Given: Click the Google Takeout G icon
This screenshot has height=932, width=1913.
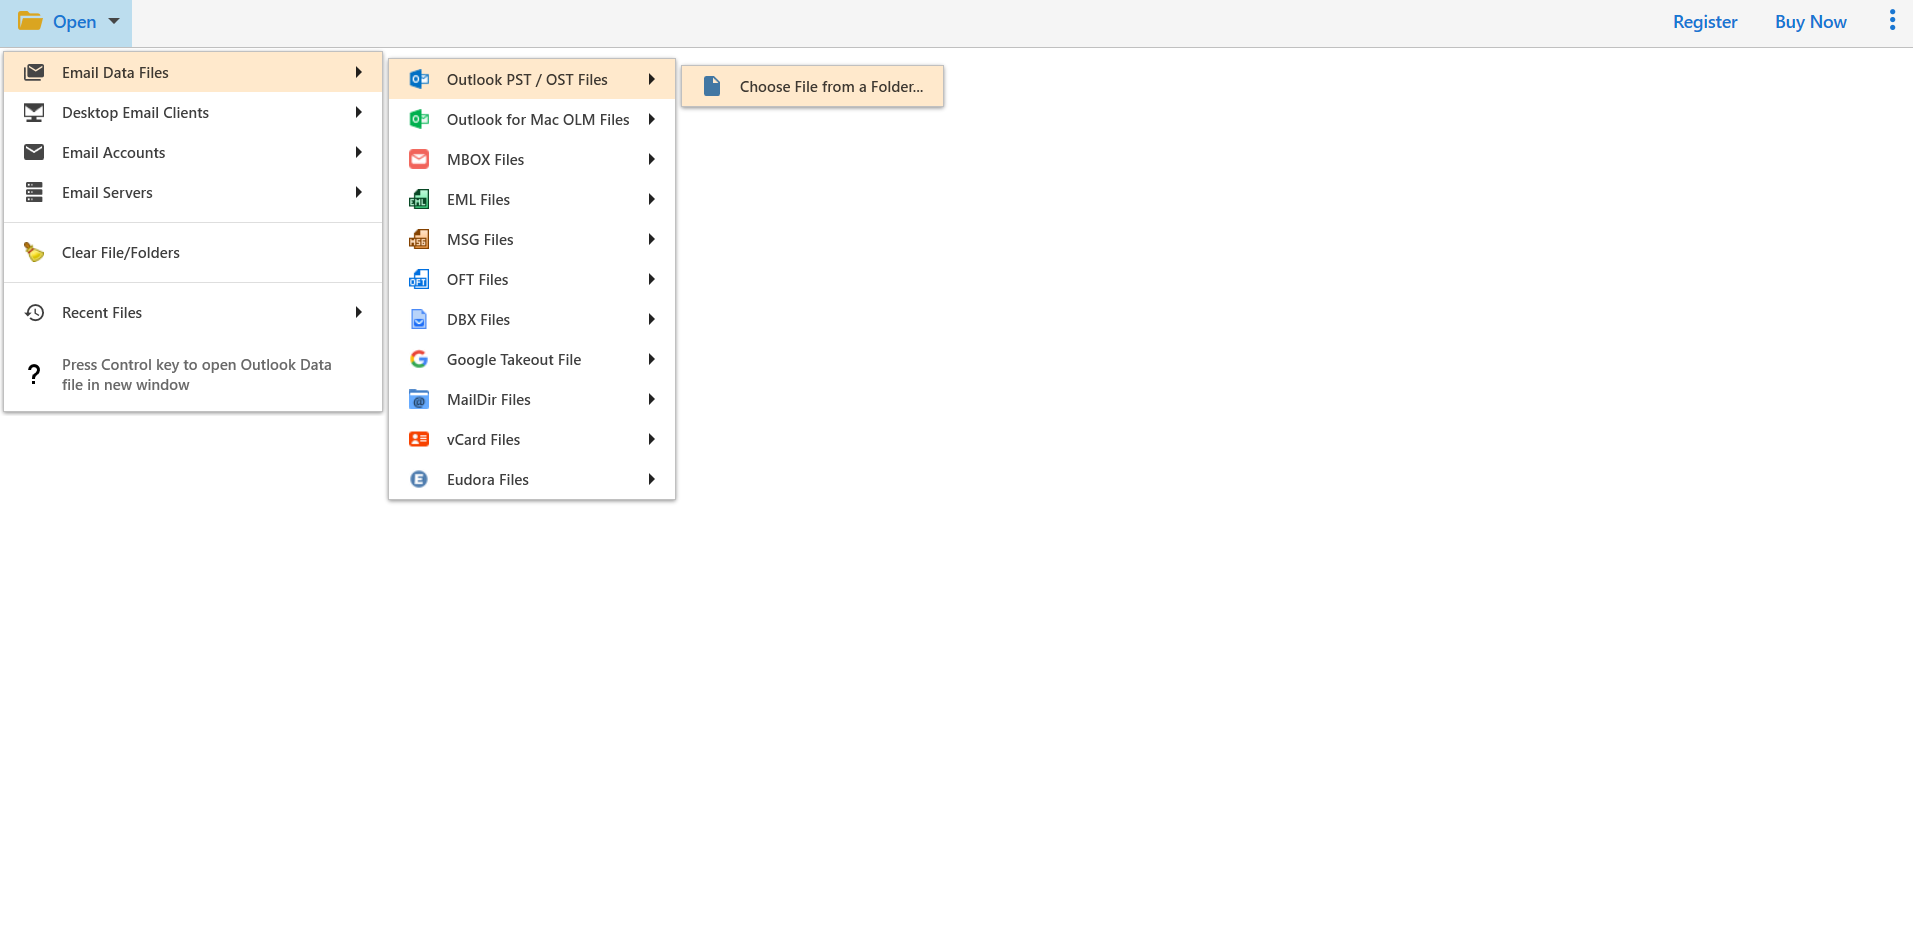Looking at the screenshot, I should tap(419, 359).
